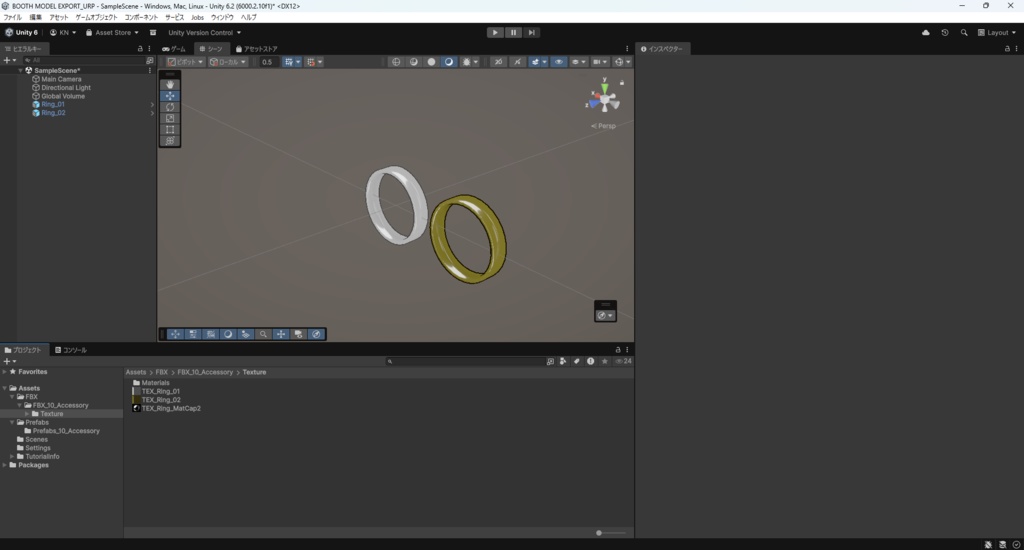This screenshot has width=1024, height=550.
Task: Click the last compass icon in bottom overlay toolbar
Action: pyautogui.click(x=316, y=334)
